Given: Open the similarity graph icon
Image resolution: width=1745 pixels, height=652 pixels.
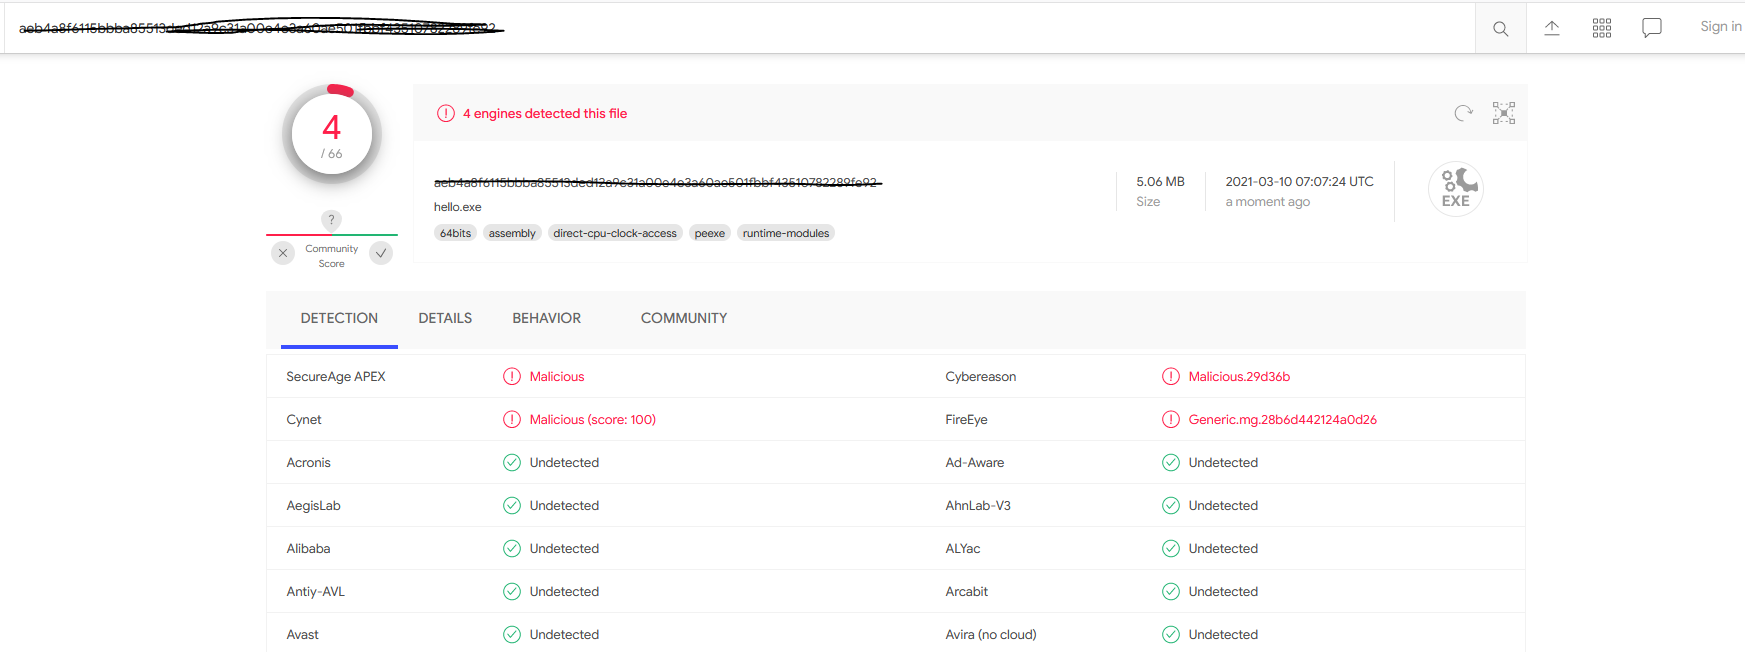Looking at the screenshot, I should tap(1503, 113).
